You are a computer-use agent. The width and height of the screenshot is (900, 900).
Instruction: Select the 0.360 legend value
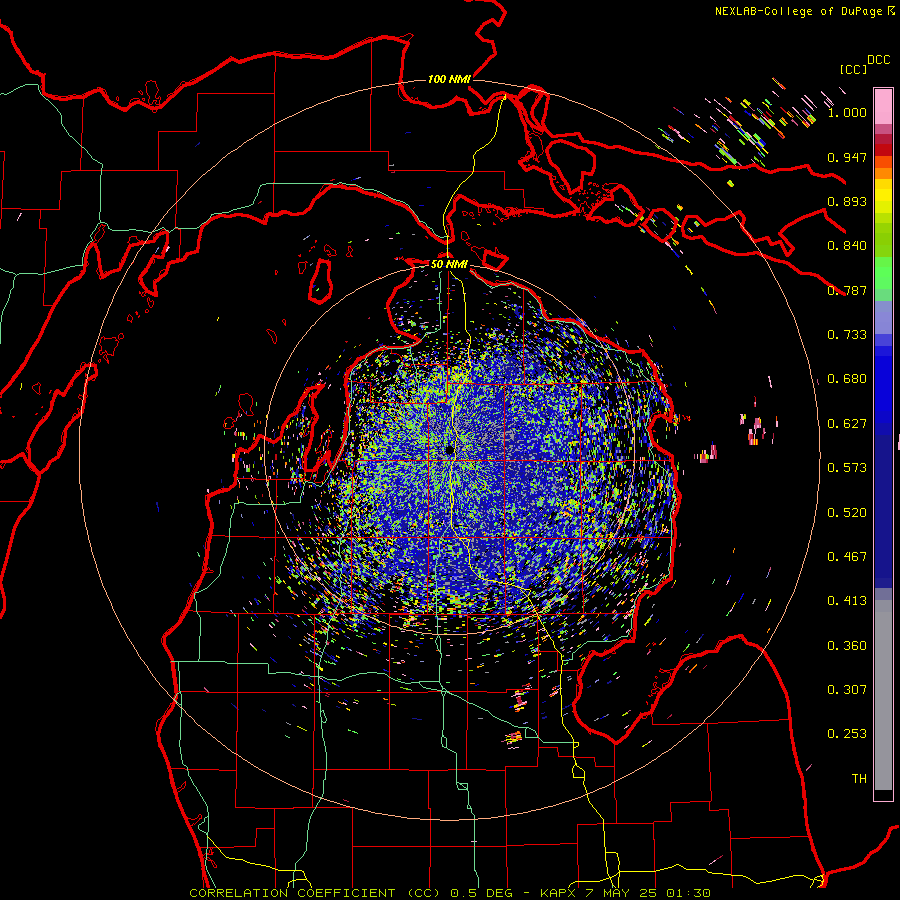tap(847, 646)
